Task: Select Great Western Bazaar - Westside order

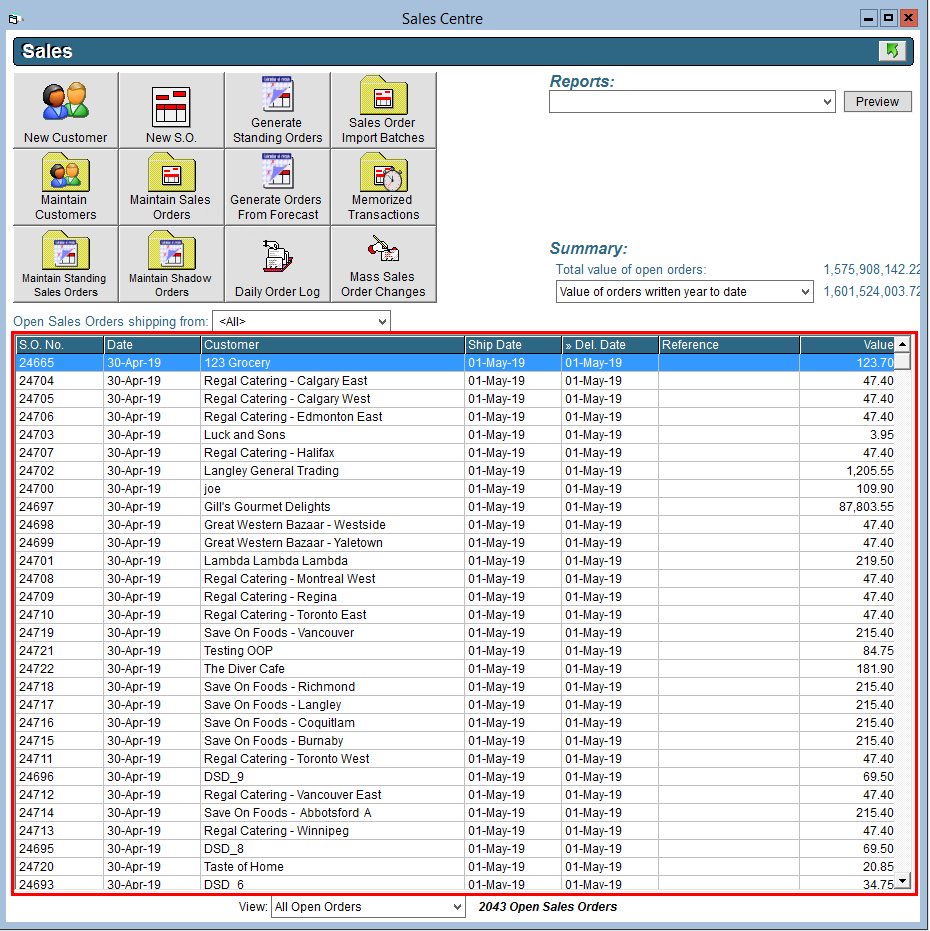Action: pos(455,525)
